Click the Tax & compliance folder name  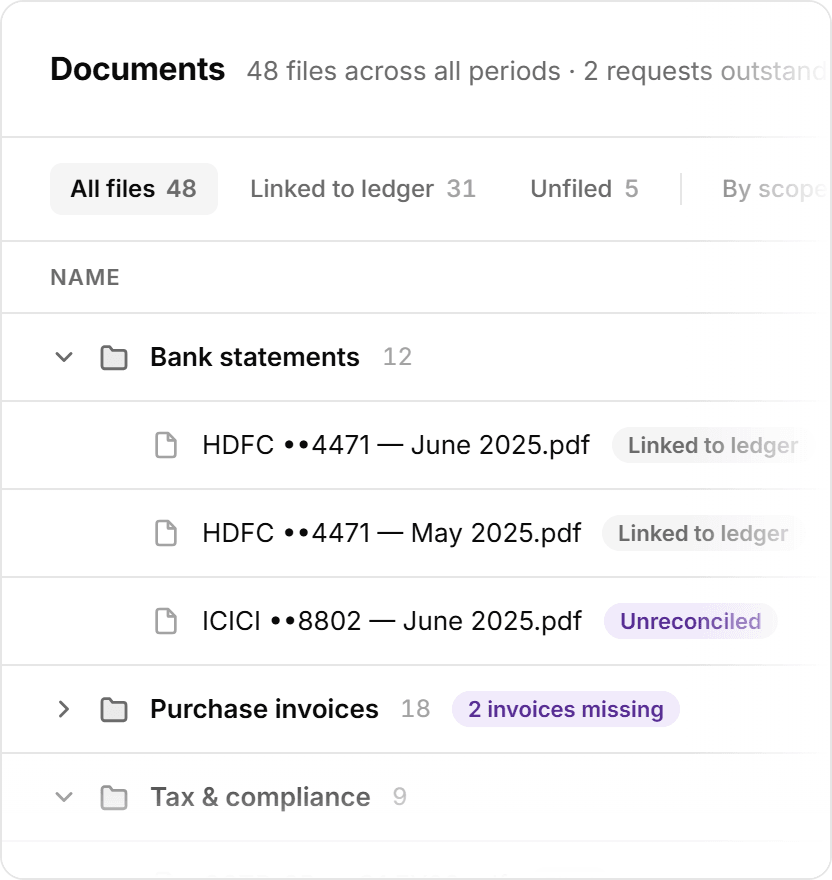pos(260,797)
